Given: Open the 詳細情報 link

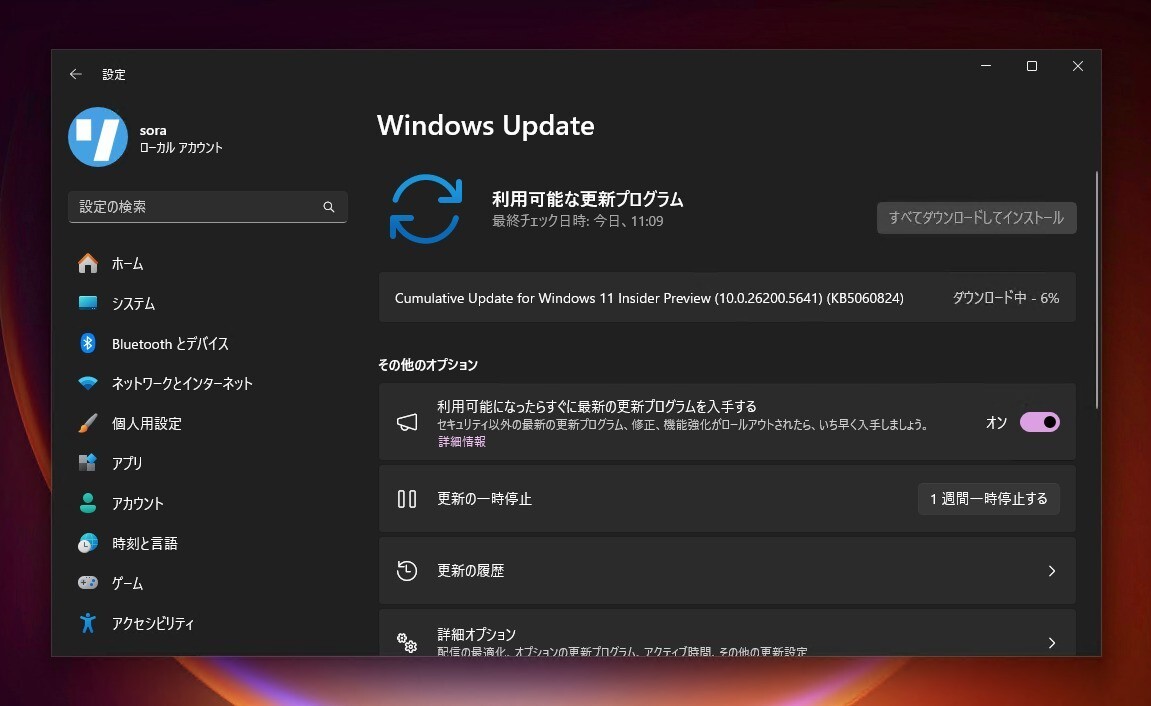Looking at the screenshot, I should pyautogui.click(x=462, y=441).
